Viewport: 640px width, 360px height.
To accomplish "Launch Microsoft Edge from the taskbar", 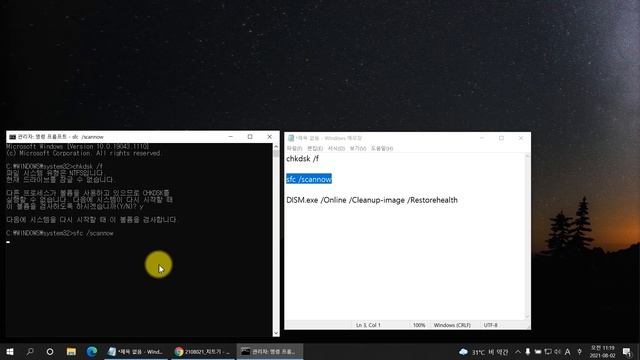I will pyautogui.click(x=92, y=351).
